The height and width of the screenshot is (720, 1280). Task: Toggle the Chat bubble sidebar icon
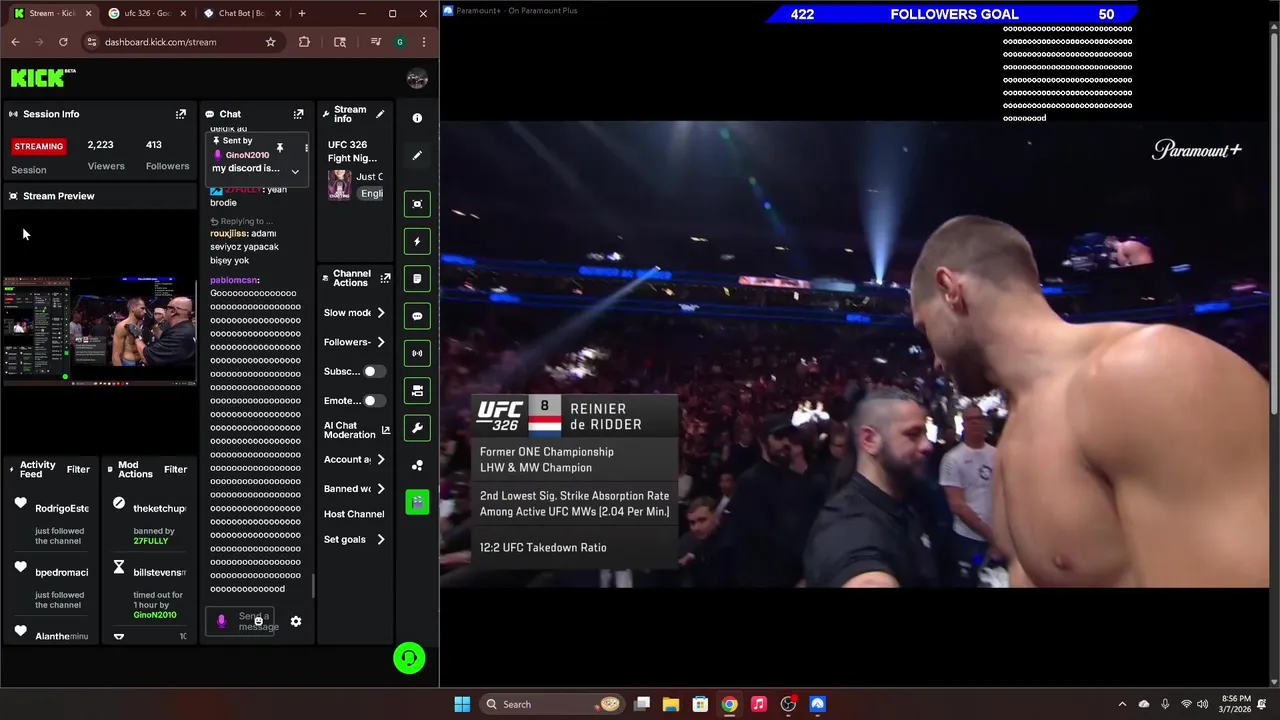pos(417,316)
